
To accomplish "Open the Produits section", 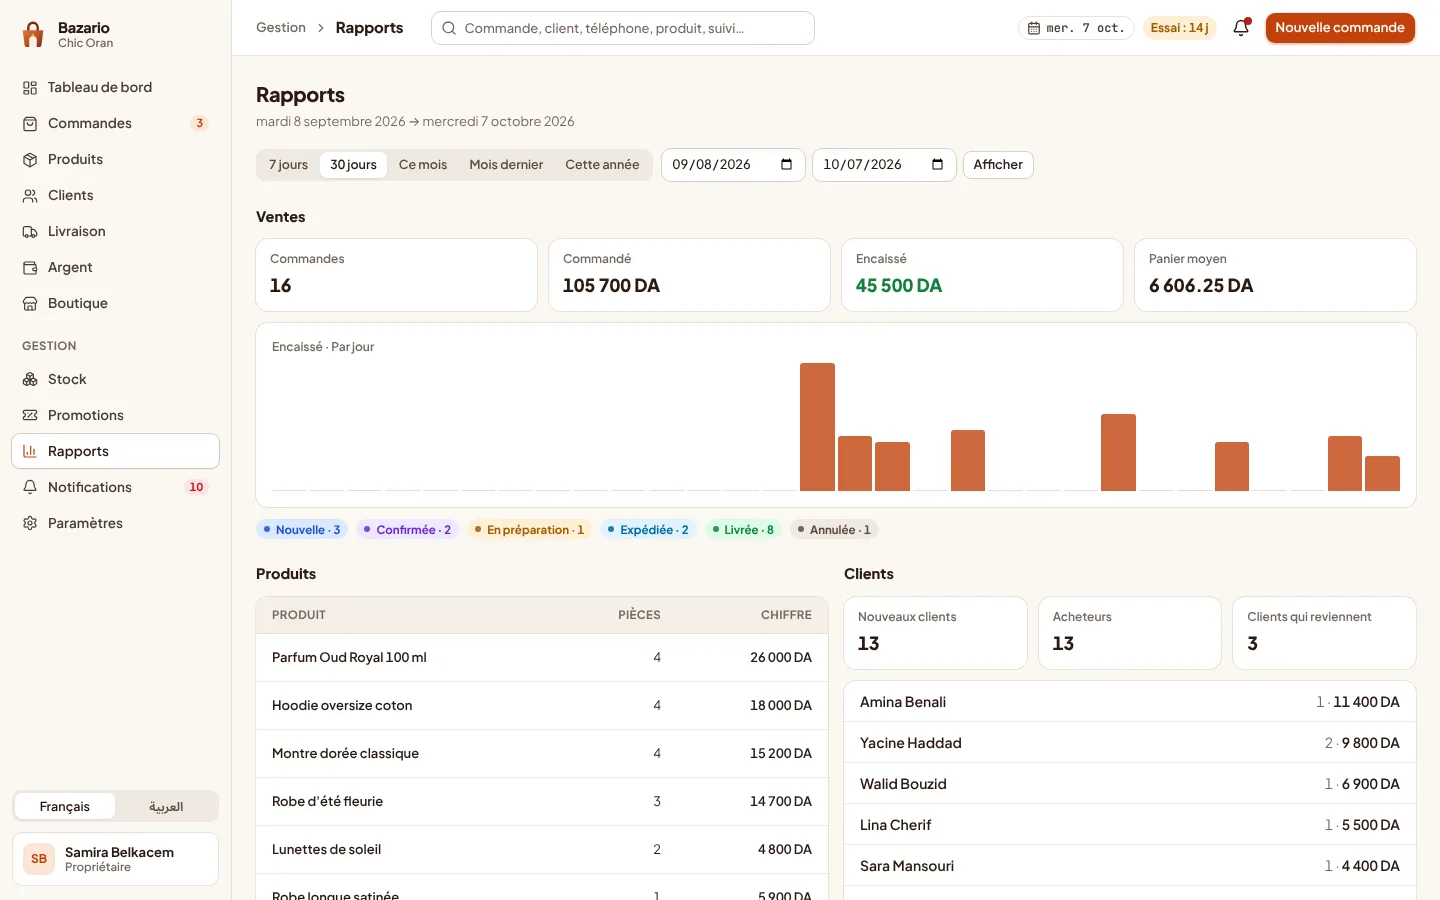I will tap(115, 159).
